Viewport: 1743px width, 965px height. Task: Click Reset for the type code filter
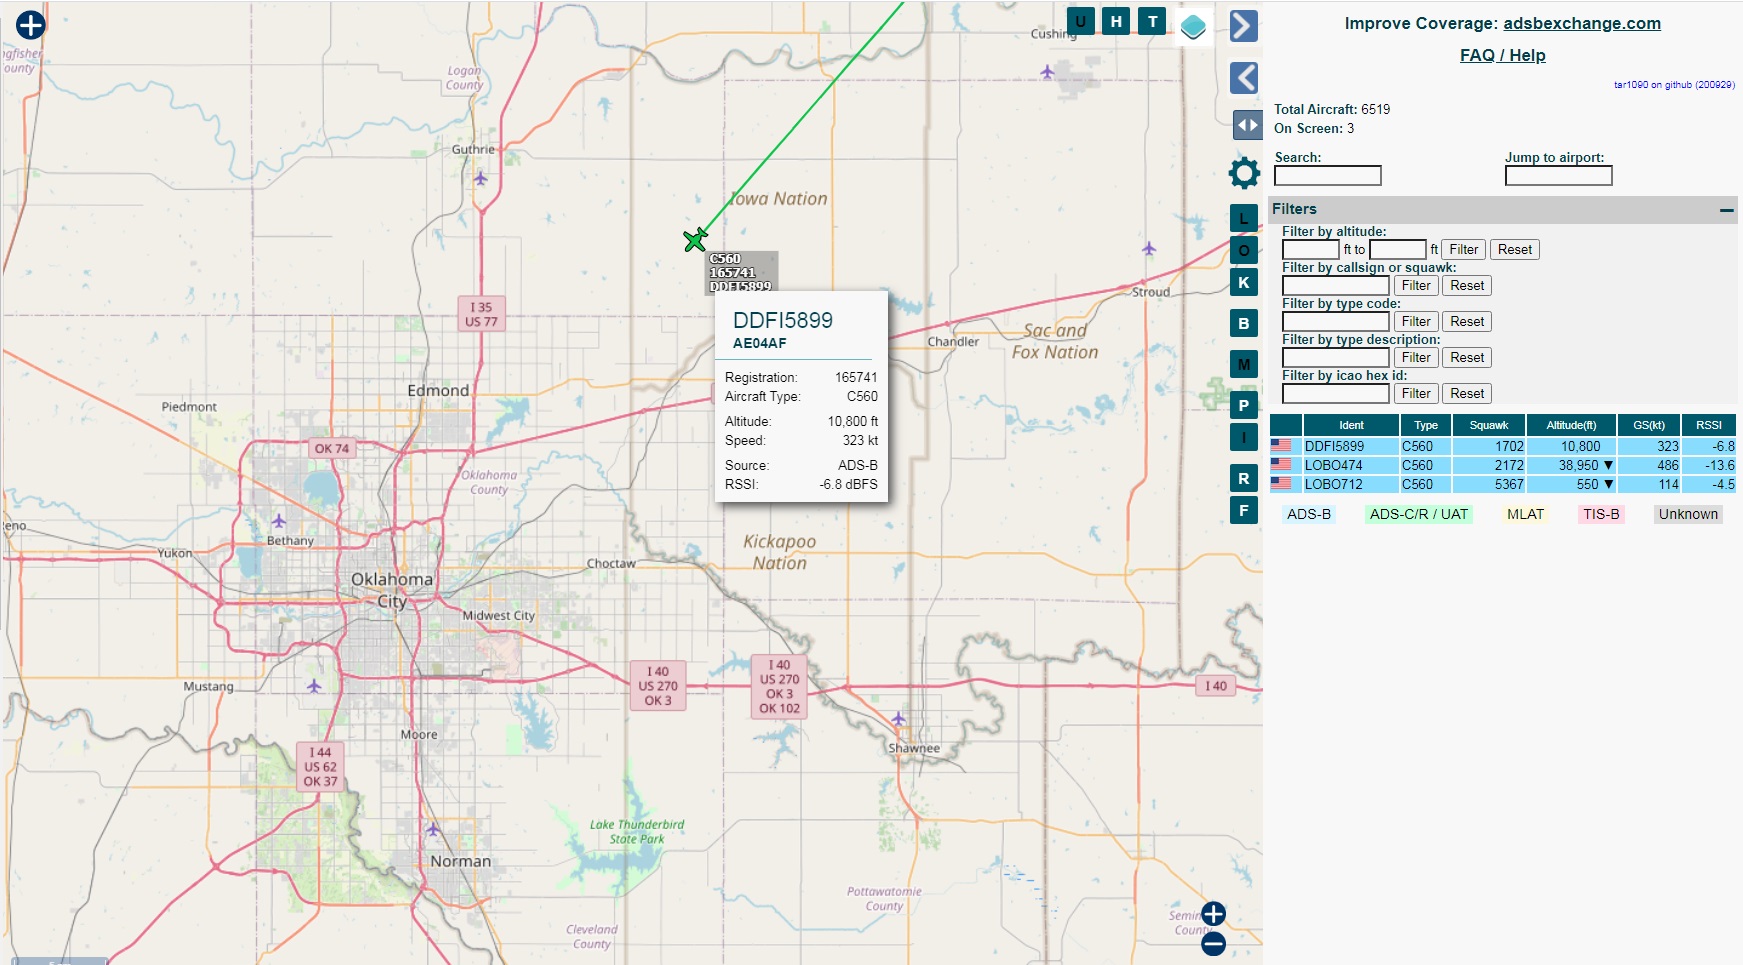click(x=1466, y=322)
